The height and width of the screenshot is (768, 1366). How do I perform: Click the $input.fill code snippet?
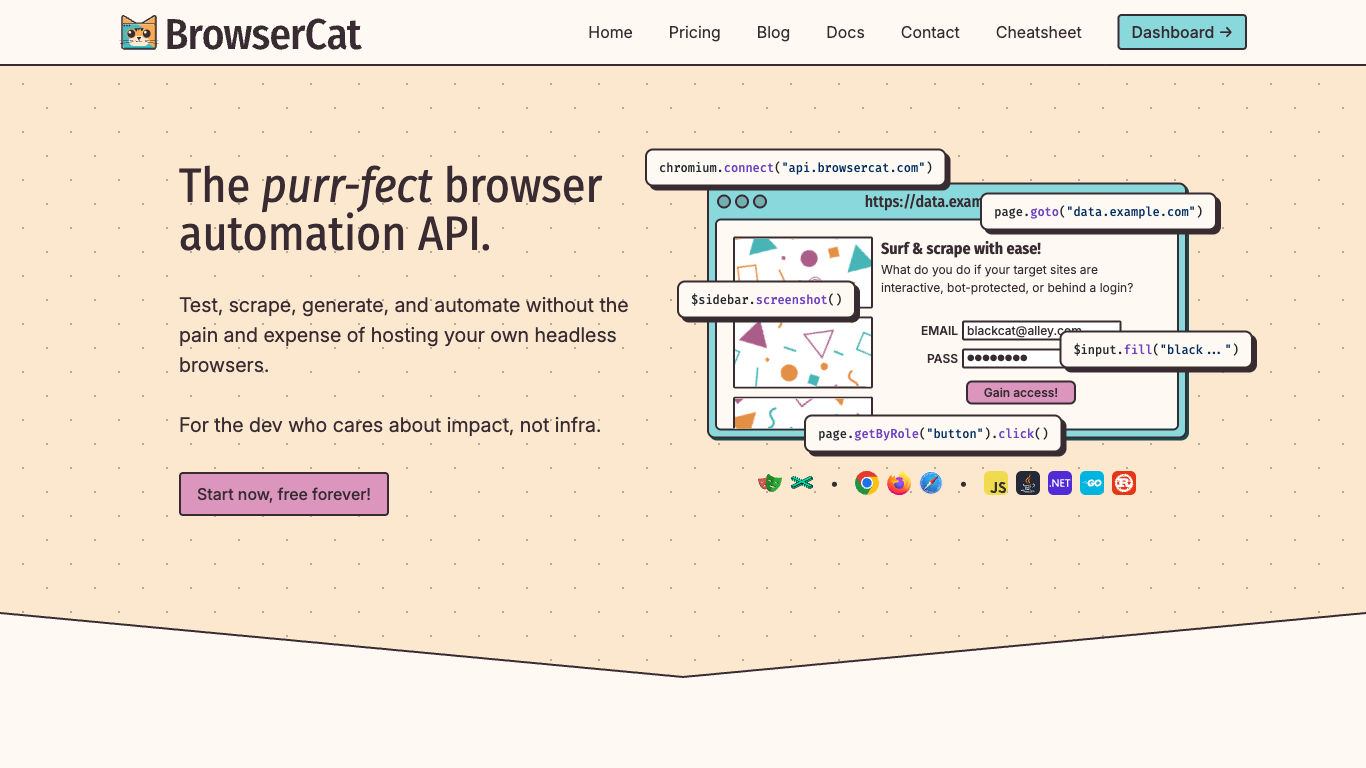1156,349
